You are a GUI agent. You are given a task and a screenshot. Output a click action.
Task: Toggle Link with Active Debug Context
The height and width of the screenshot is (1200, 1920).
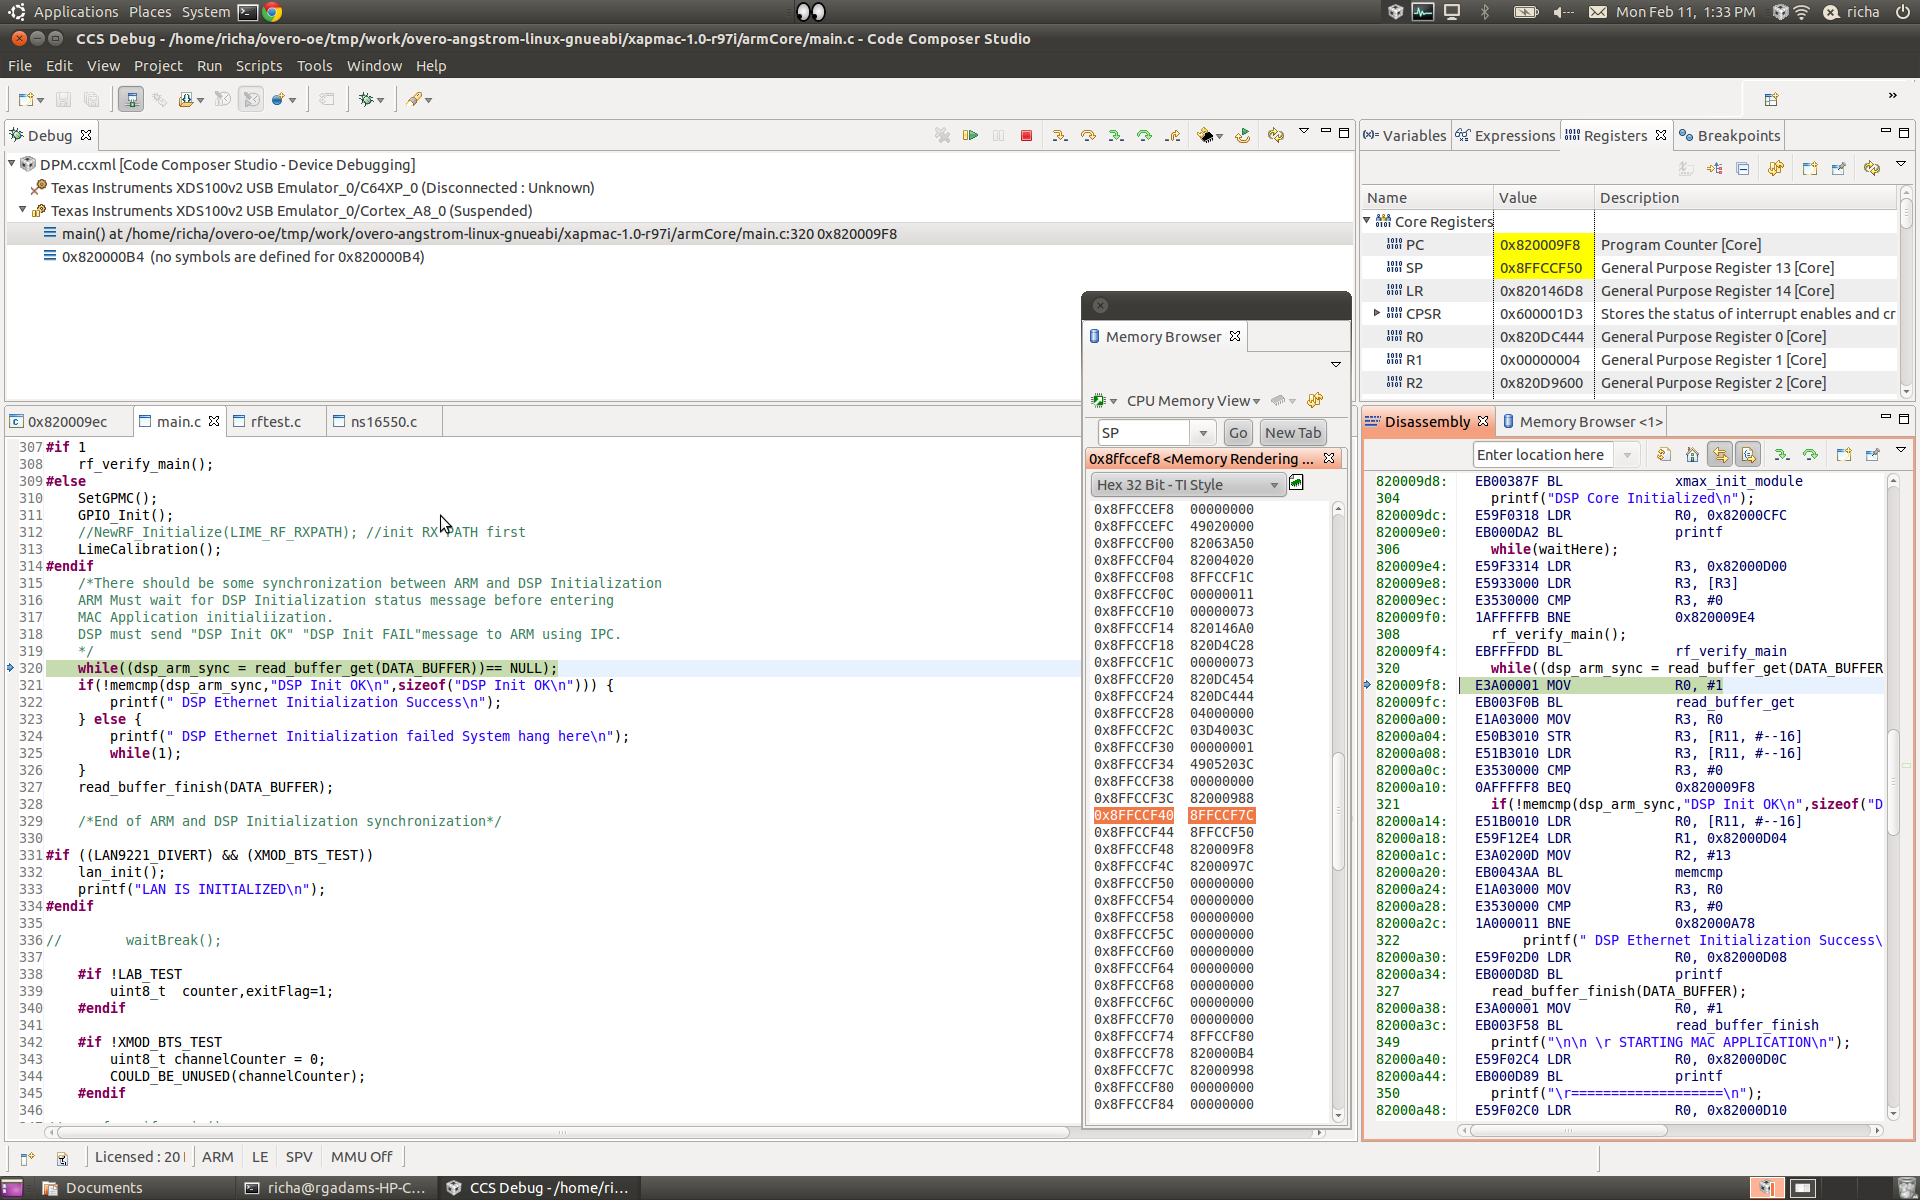1720,455
